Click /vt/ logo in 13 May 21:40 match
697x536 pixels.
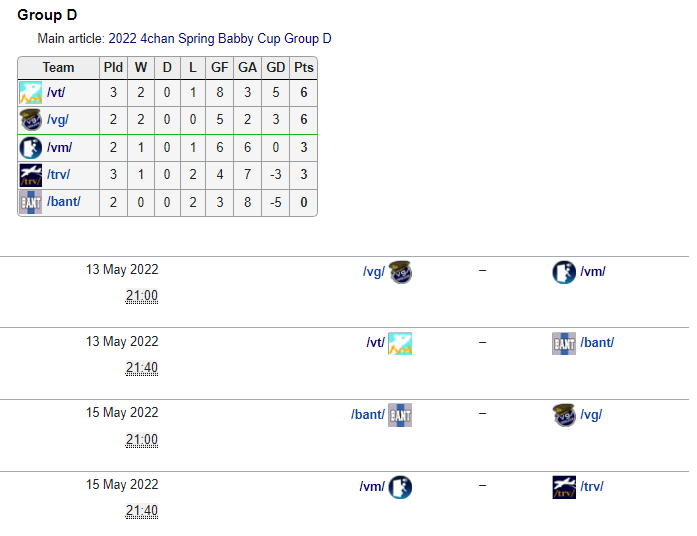[400, 343]
